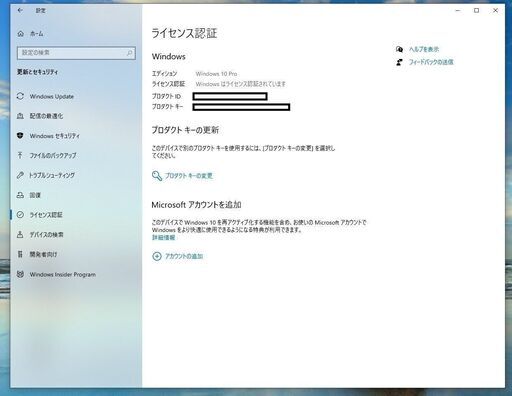
Task: Click フィードバックの送信 link
Action: click(431, 62)
